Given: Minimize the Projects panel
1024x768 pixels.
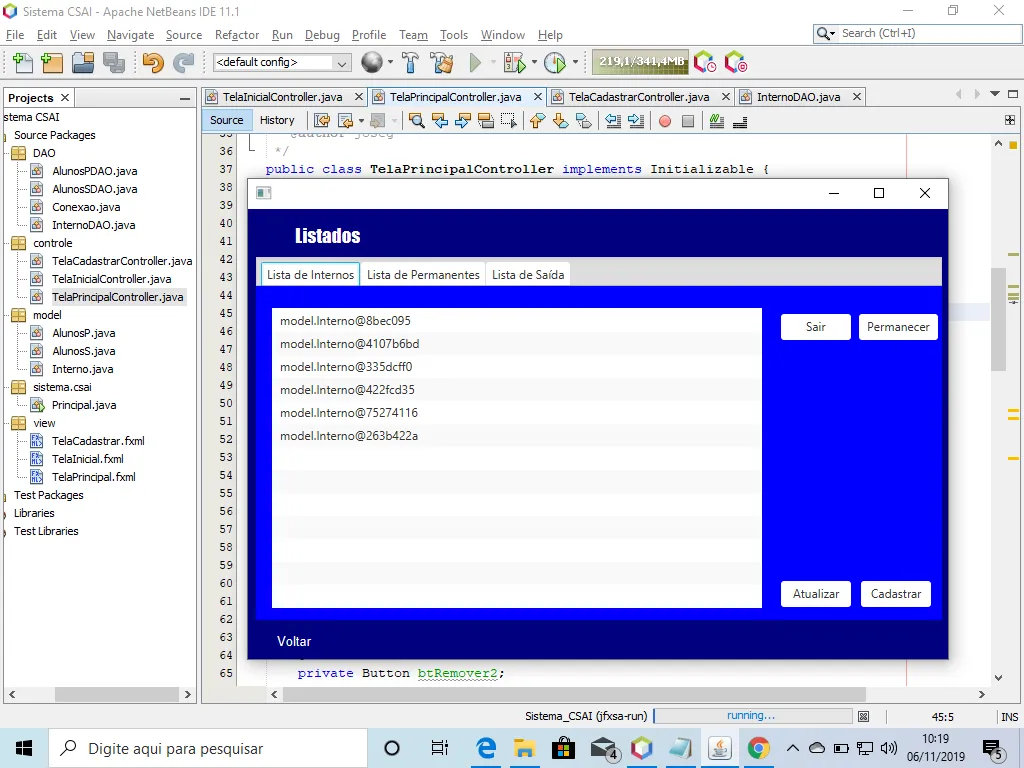Looking at the screenshot, I should [185, 99].
